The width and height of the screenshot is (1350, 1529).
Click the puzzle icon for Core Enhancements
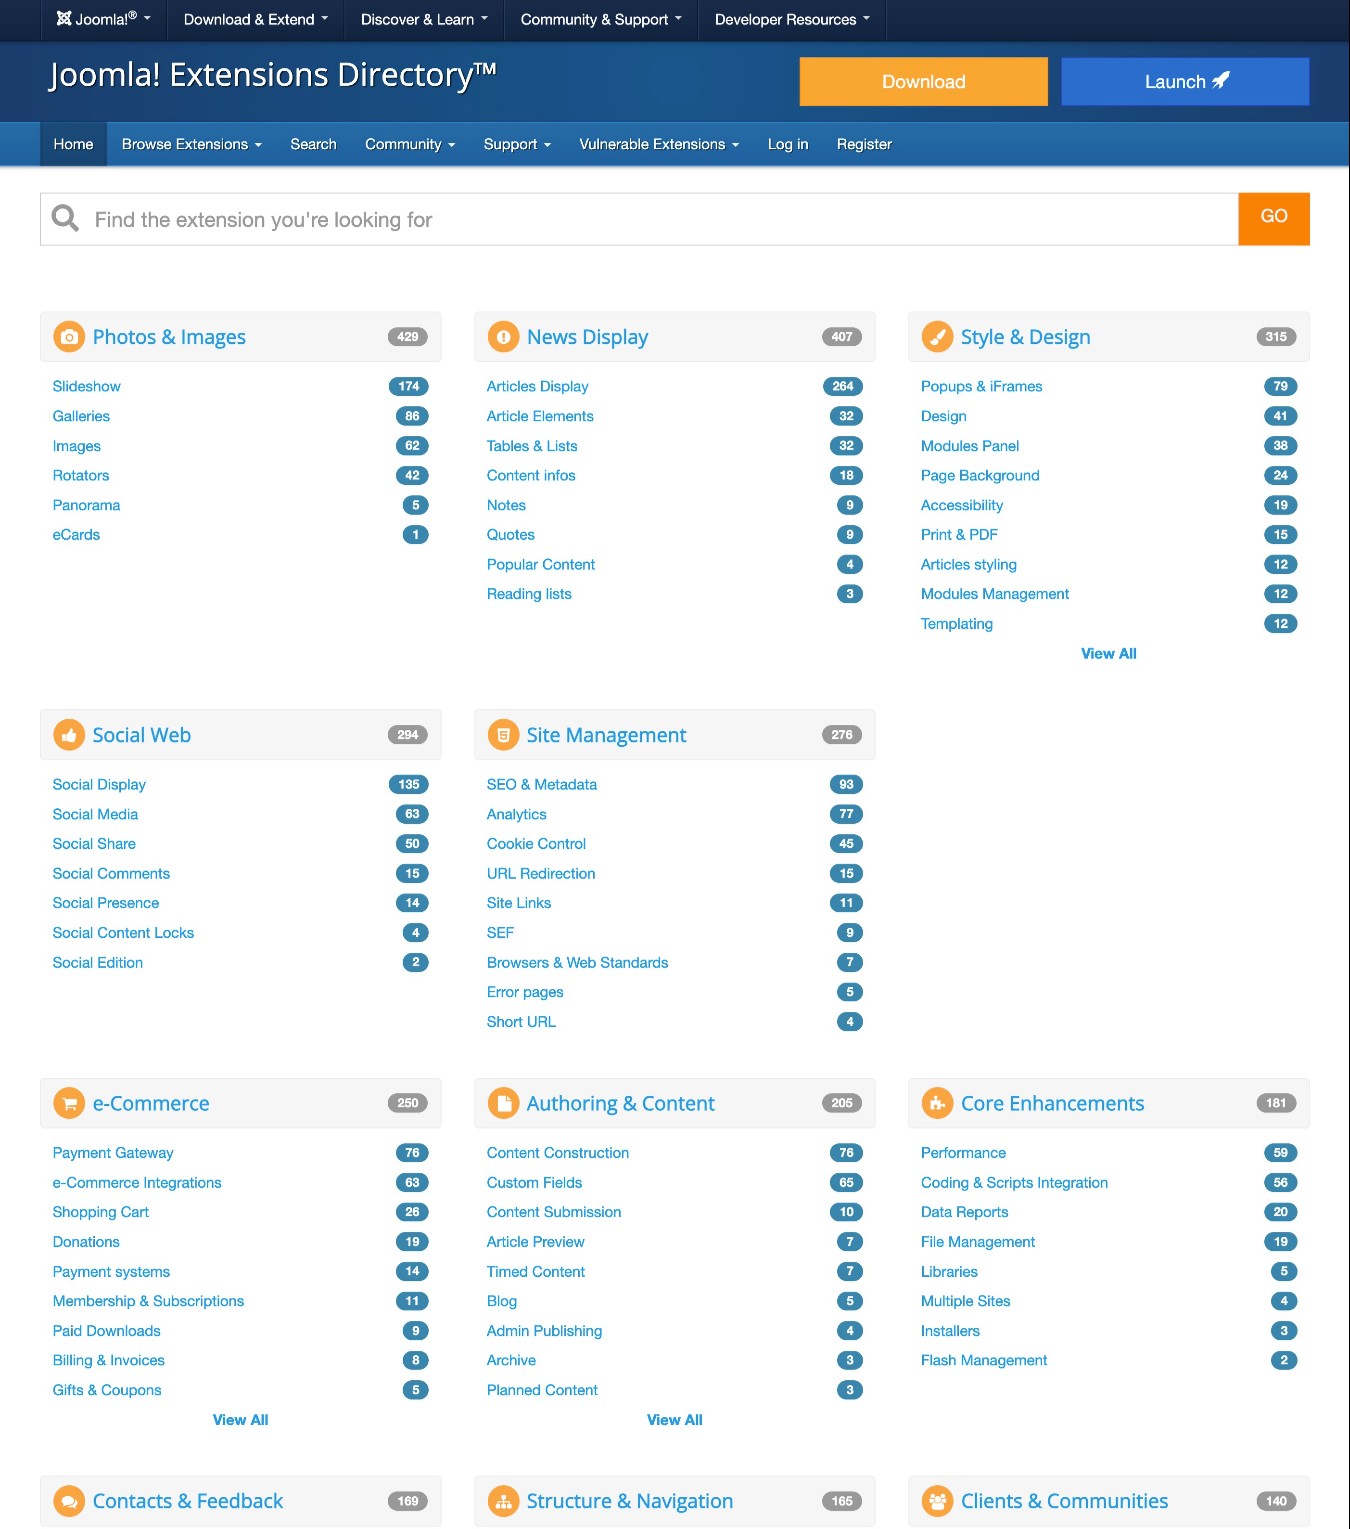(937, 1103)
